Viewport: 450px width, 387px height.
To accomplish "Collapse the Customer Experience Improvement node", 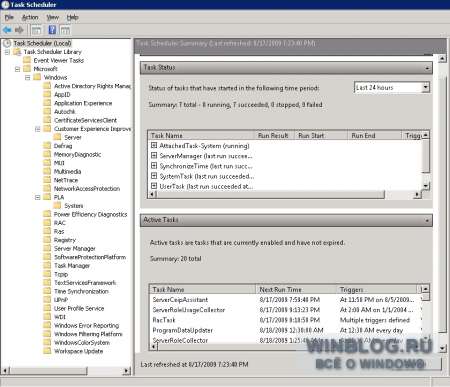I will pos(38,129).
